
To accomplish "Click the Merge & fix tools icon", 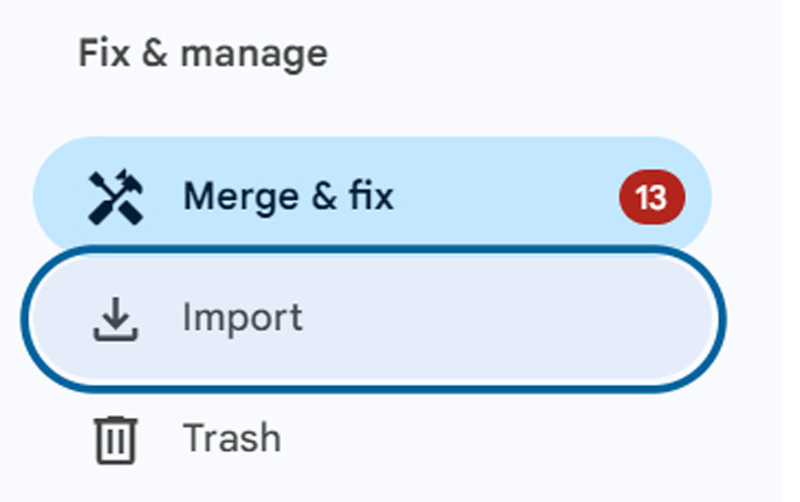I will (x=115, y=197).
